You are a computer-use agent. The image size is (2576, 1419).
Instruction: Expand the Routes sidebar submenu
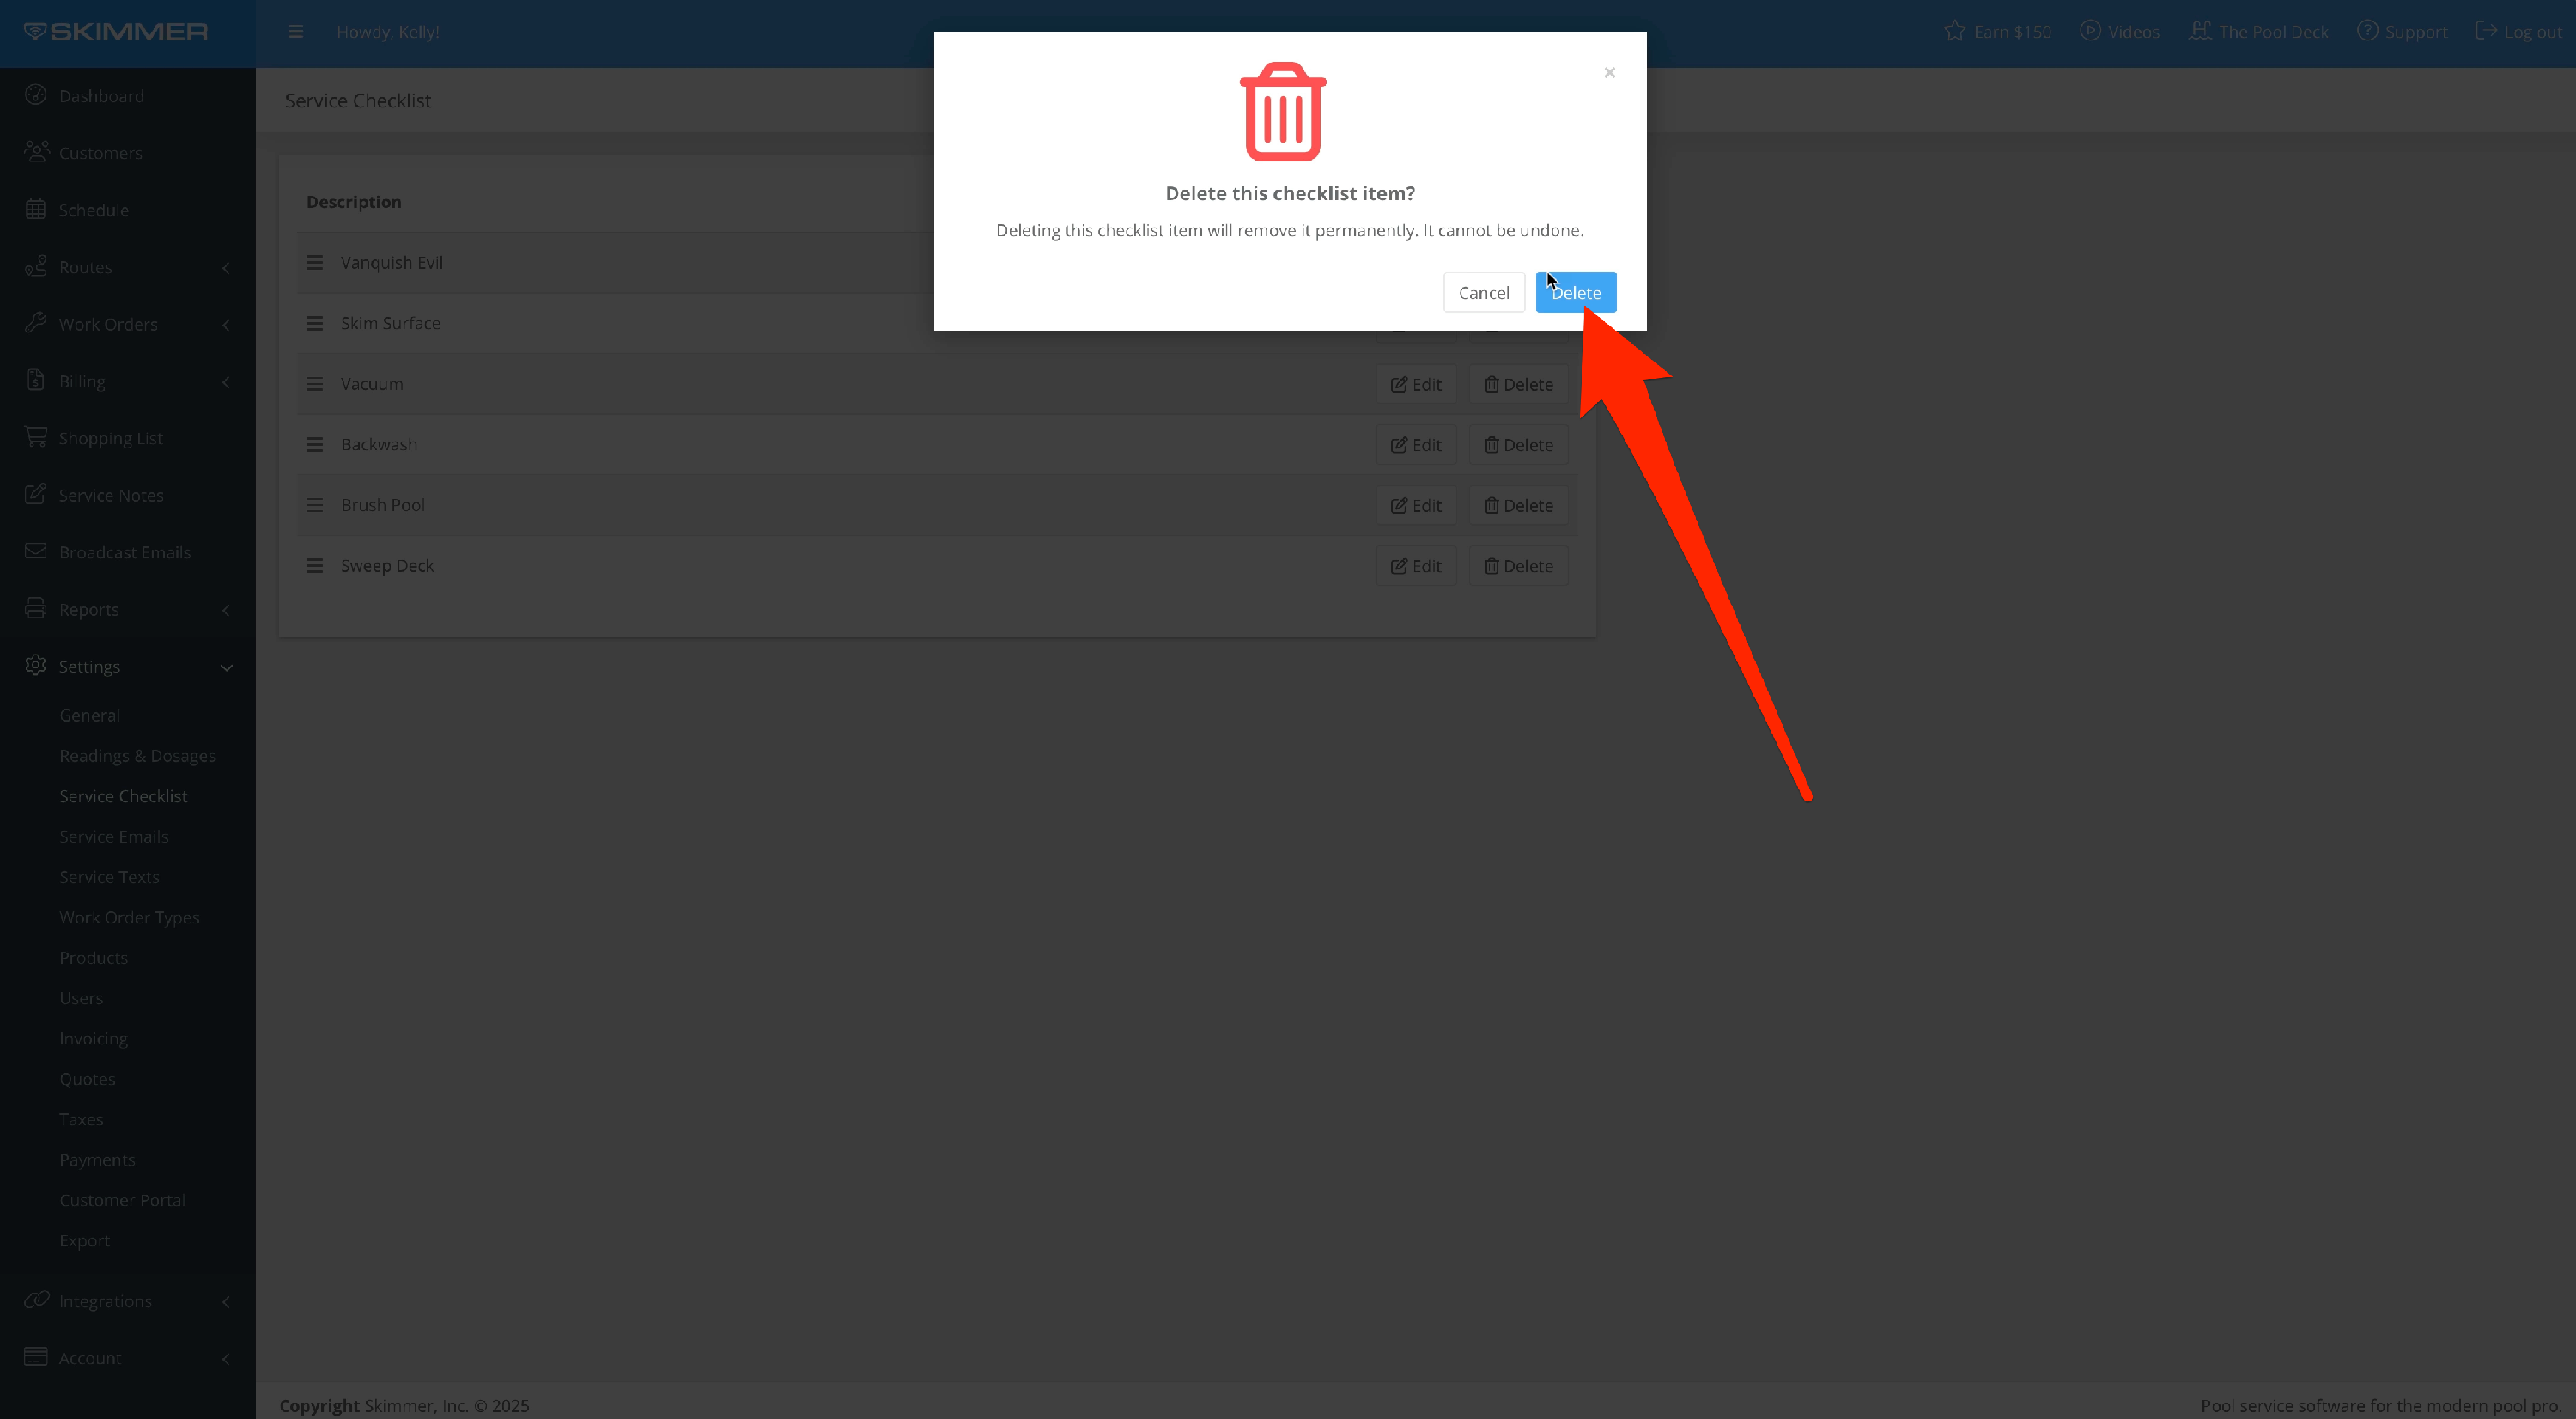click(x=226, y=267)
